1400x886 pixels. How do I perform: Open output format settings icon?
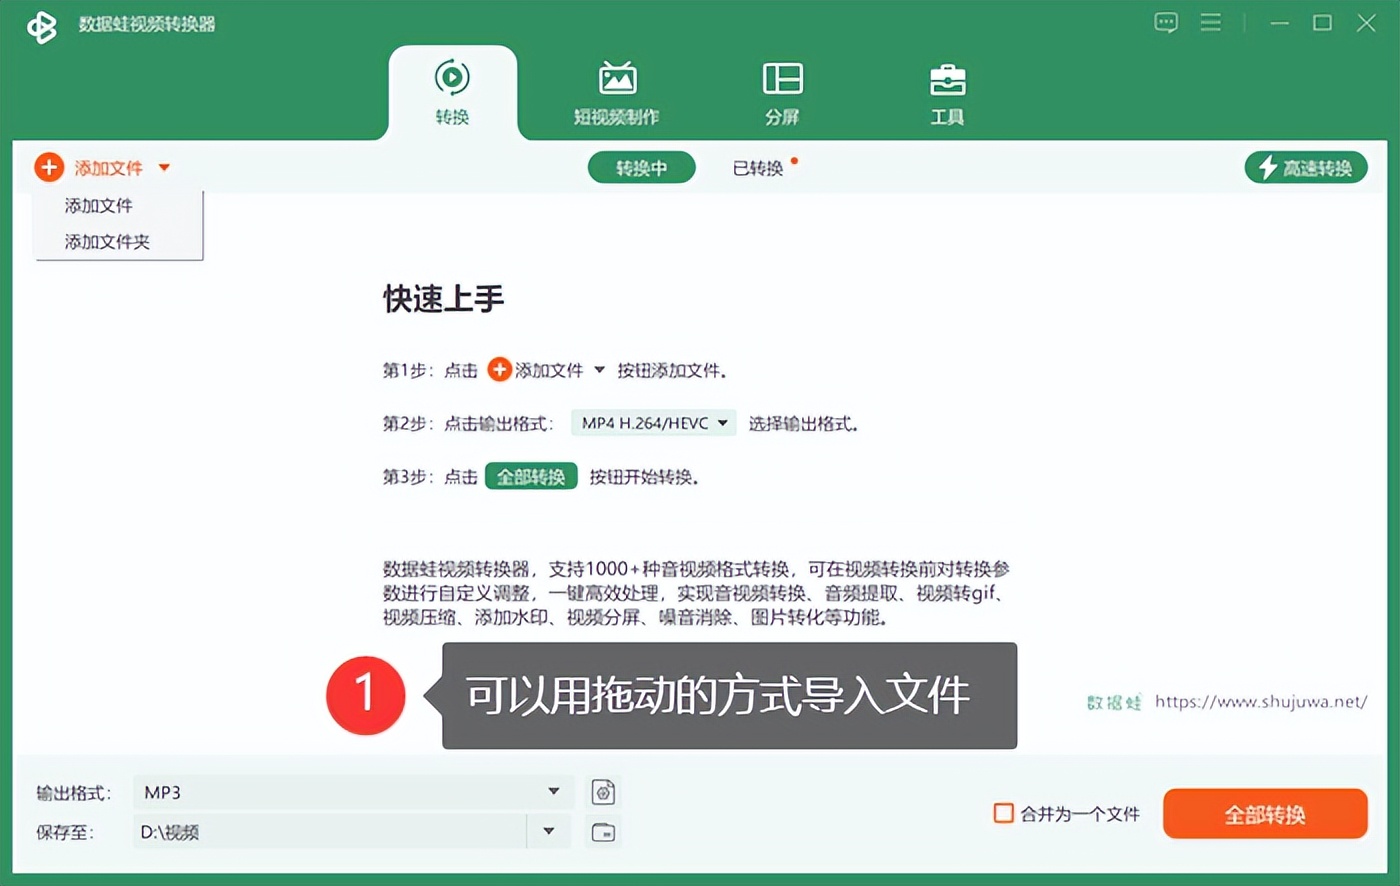click(x=603, y=792)
